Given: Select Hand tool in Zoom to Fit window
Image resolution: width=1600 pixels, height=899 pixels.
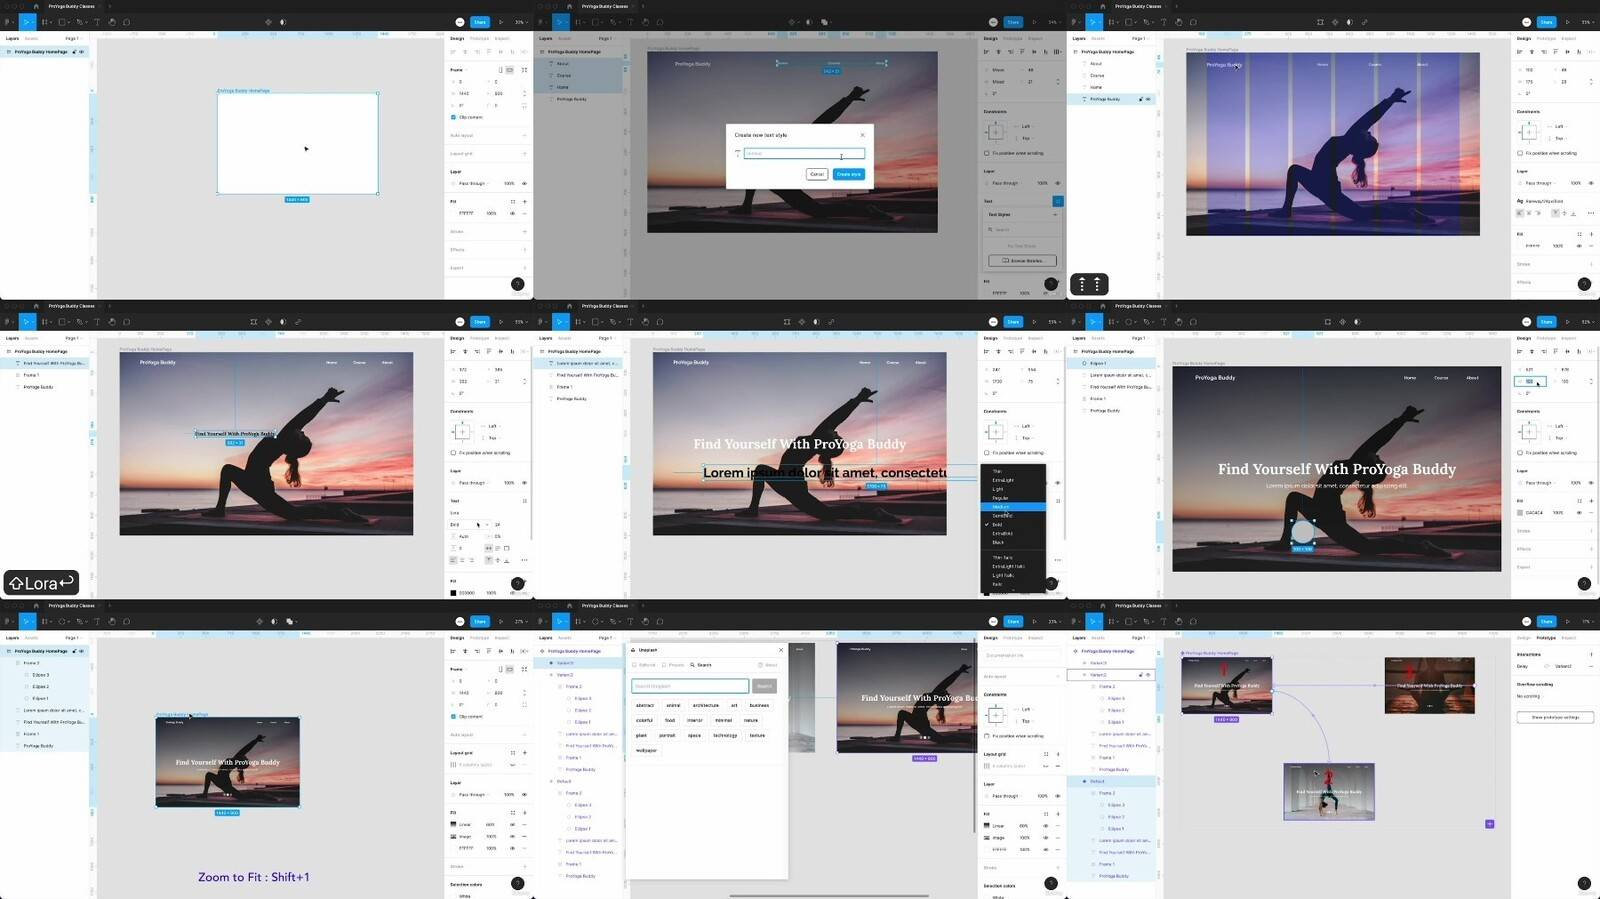Looking at the screenshot, I should (112, 621).
